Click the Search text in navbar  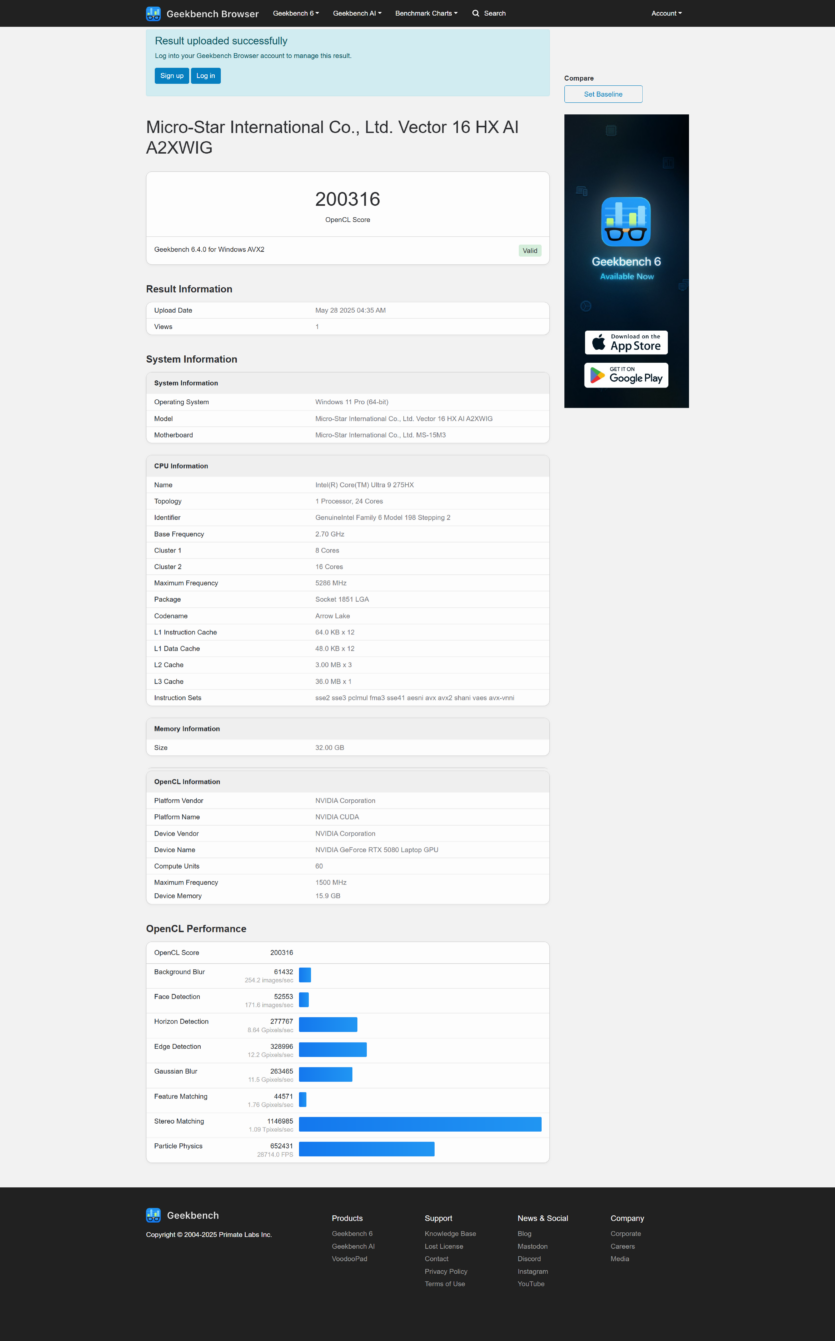pyautogui.click(x=495, y=13)
